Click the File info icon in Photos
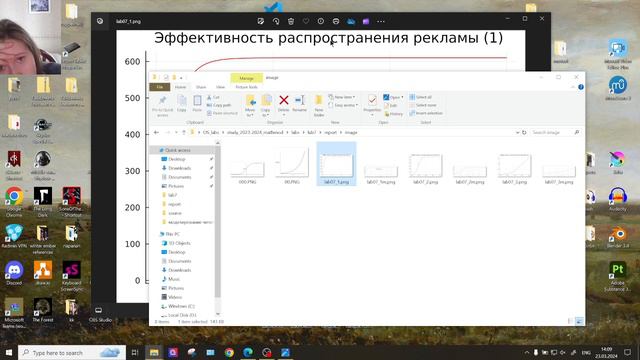The image size is (640, 360). click(321, 21)
